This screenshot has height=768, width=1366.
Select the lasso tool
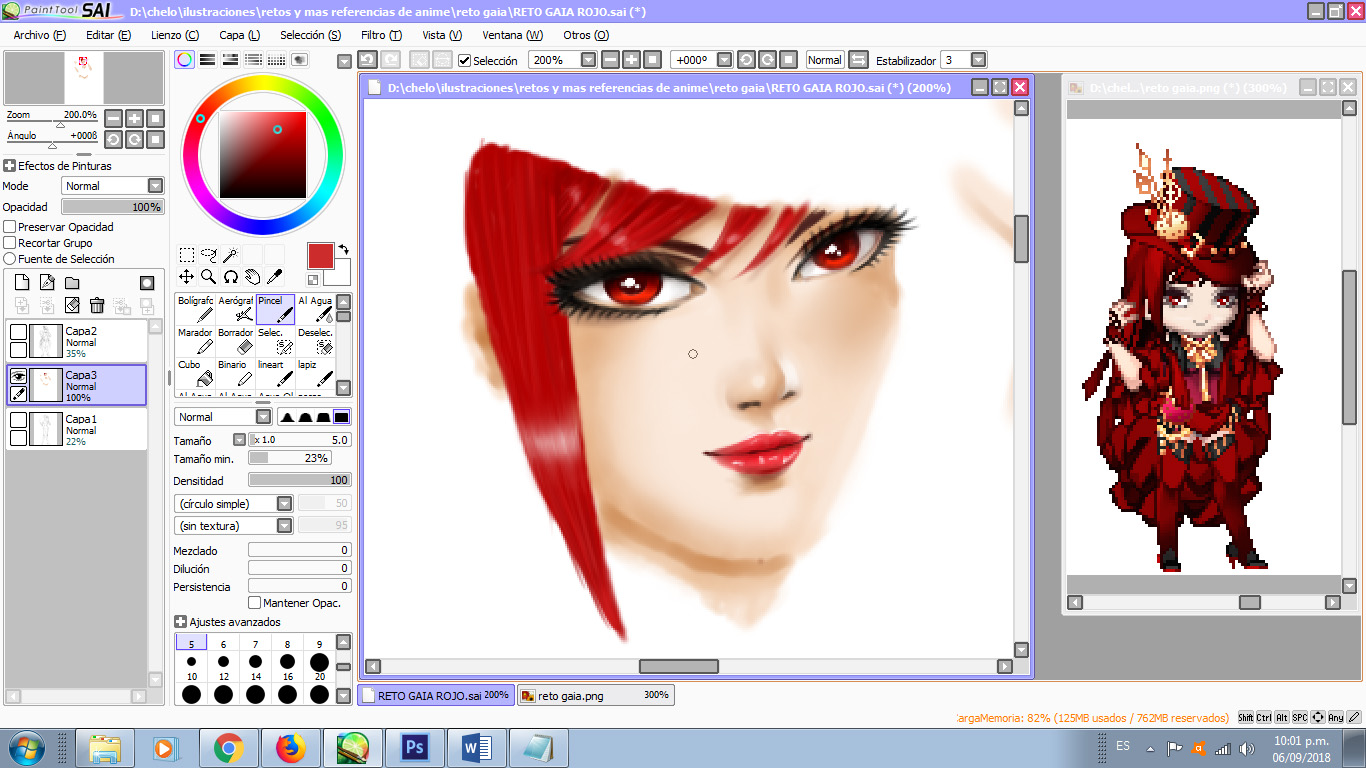point(208,255)
